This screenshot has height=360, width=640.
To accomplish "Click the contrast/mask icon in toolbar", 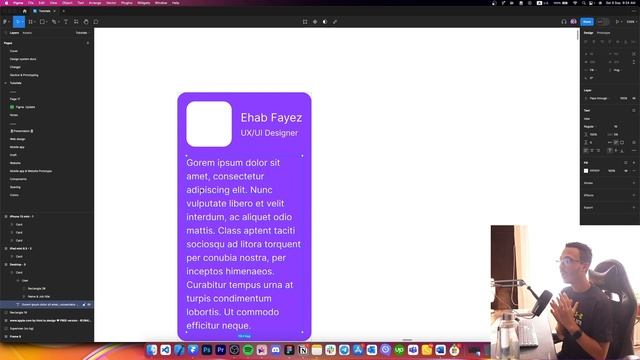I will pos(325,22).
